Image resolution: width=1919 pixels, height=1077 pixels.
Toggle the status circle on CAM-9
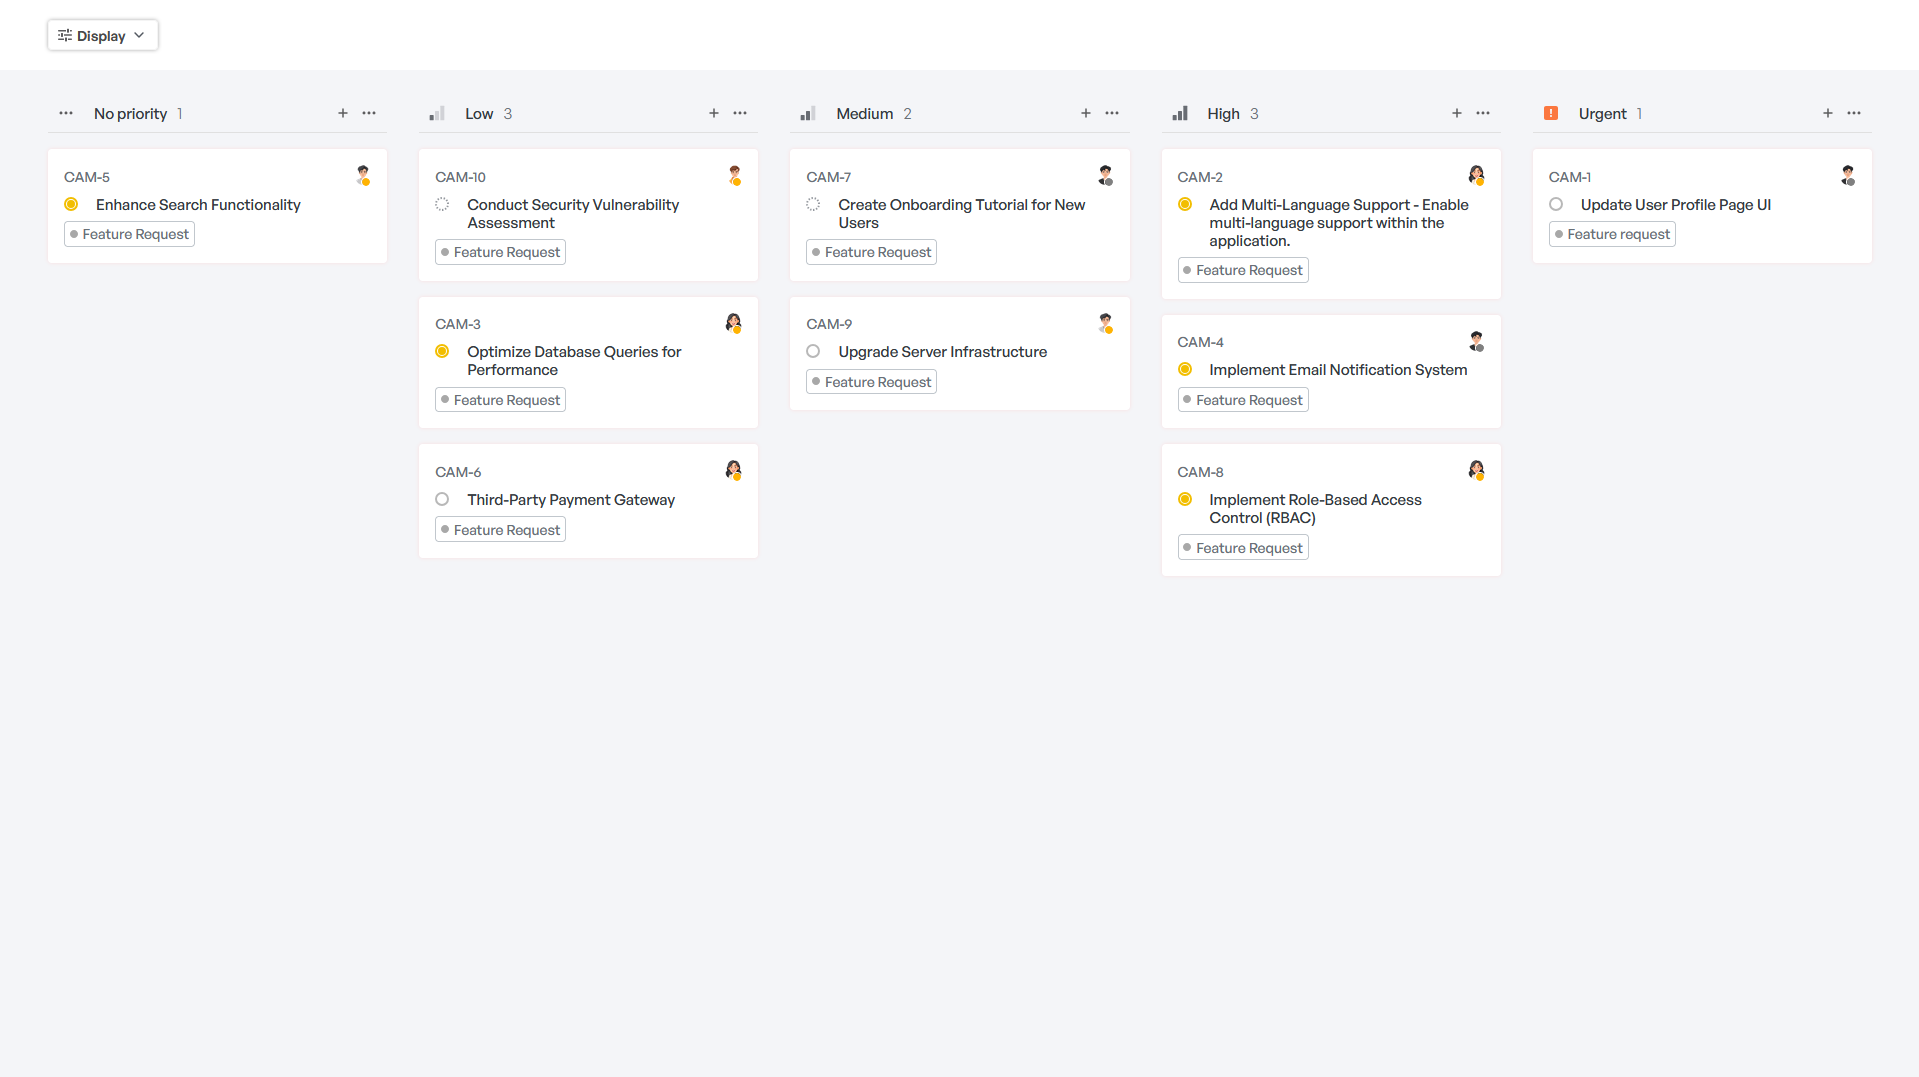coord(812,351)
